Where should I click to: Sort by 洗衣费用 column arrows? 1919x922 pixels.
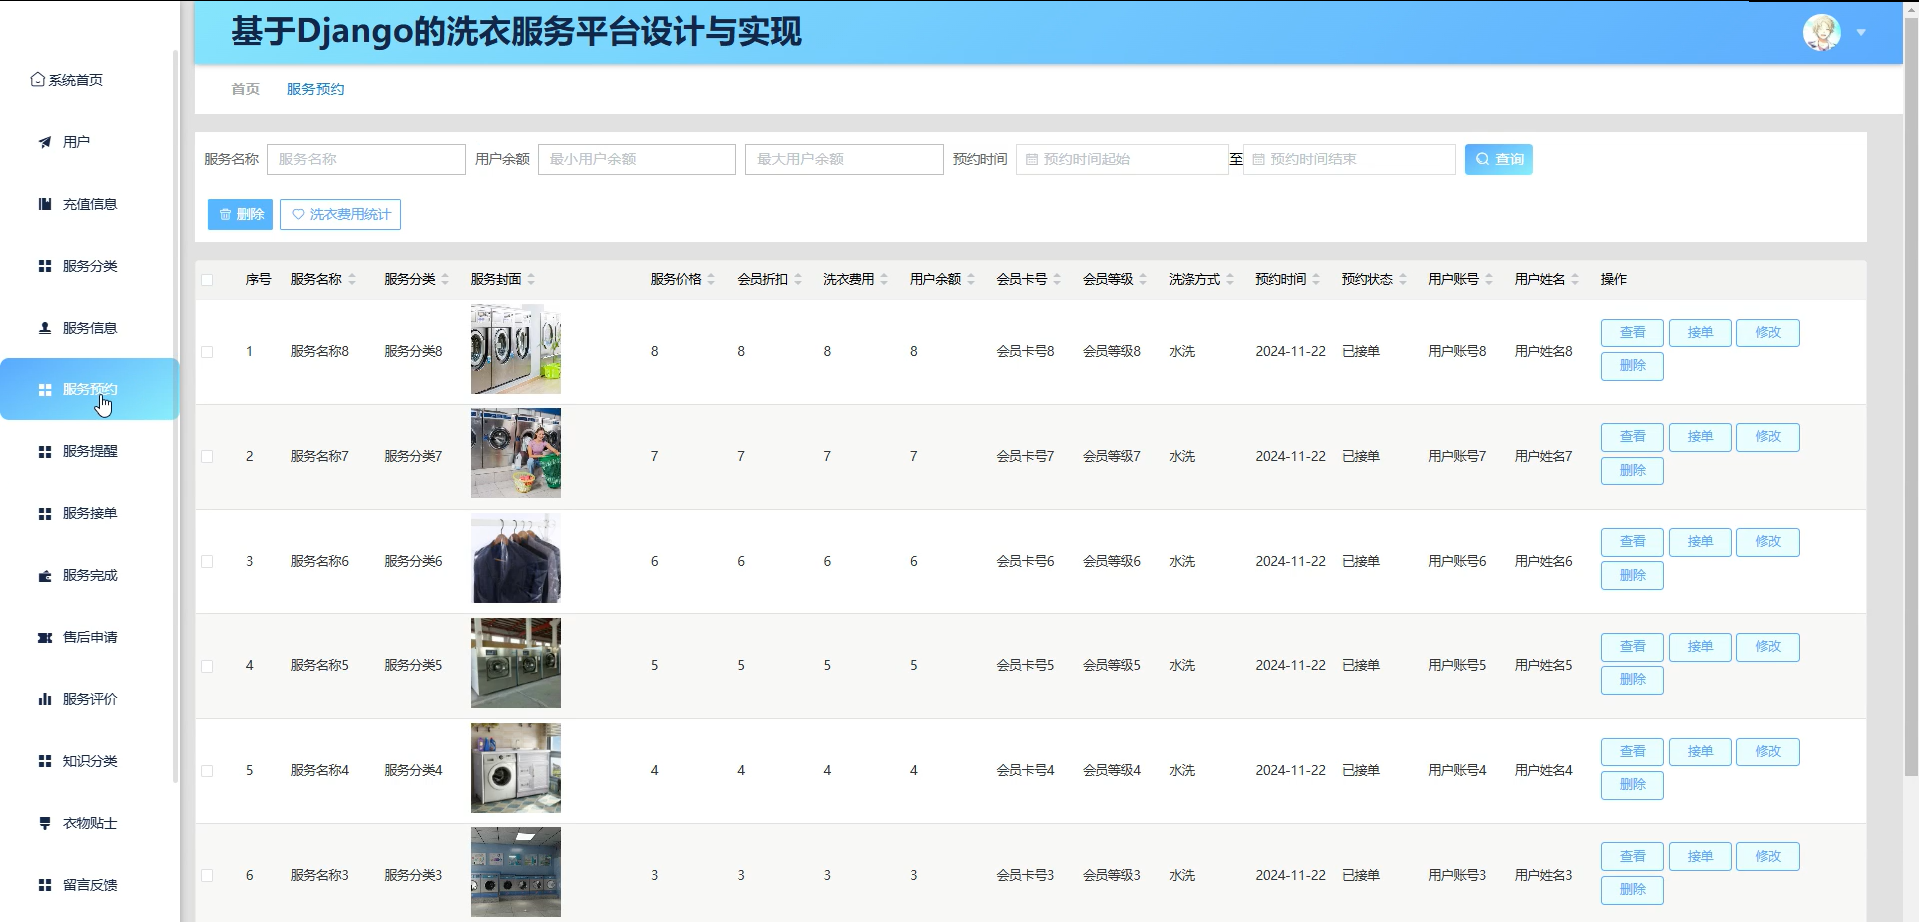pyautogui.click(x=884, y=280)
